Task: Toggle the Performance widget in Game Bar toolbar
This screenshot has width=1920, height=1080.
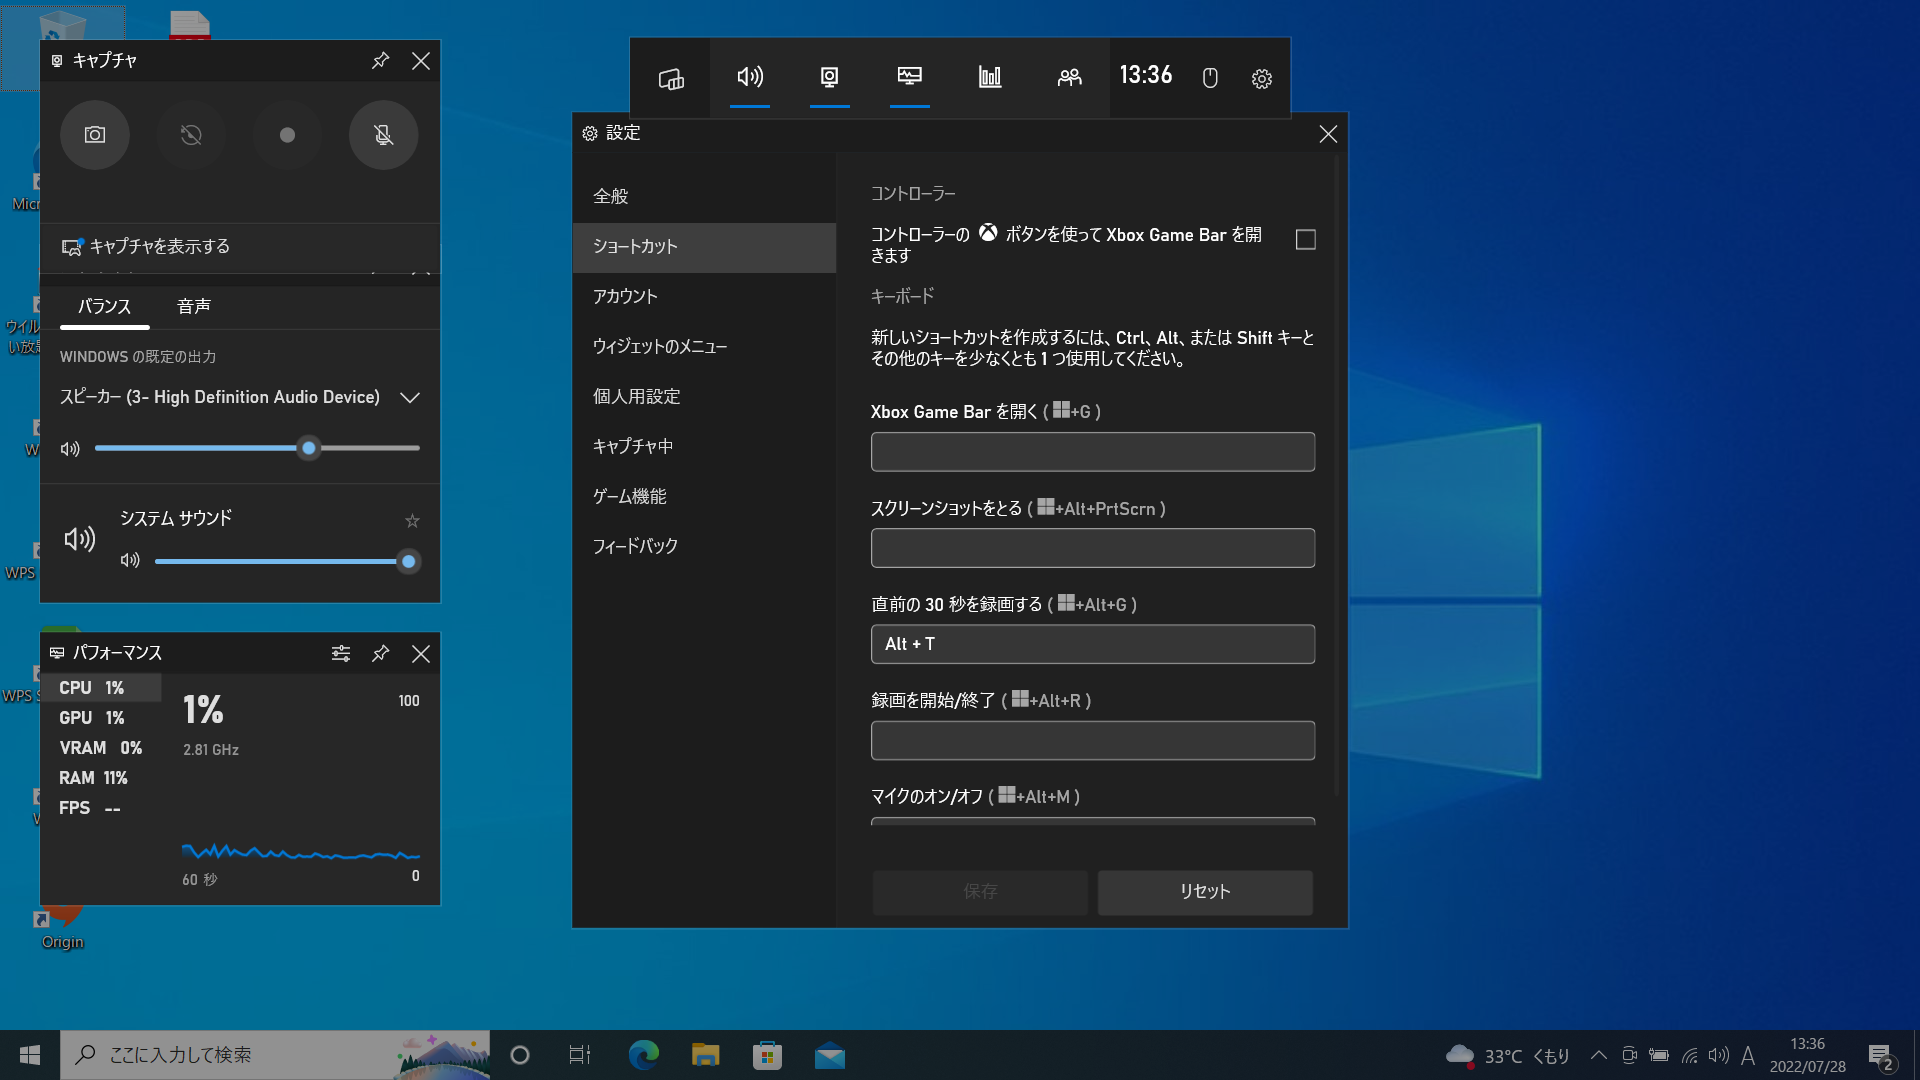Action: (x=909, y=78)
